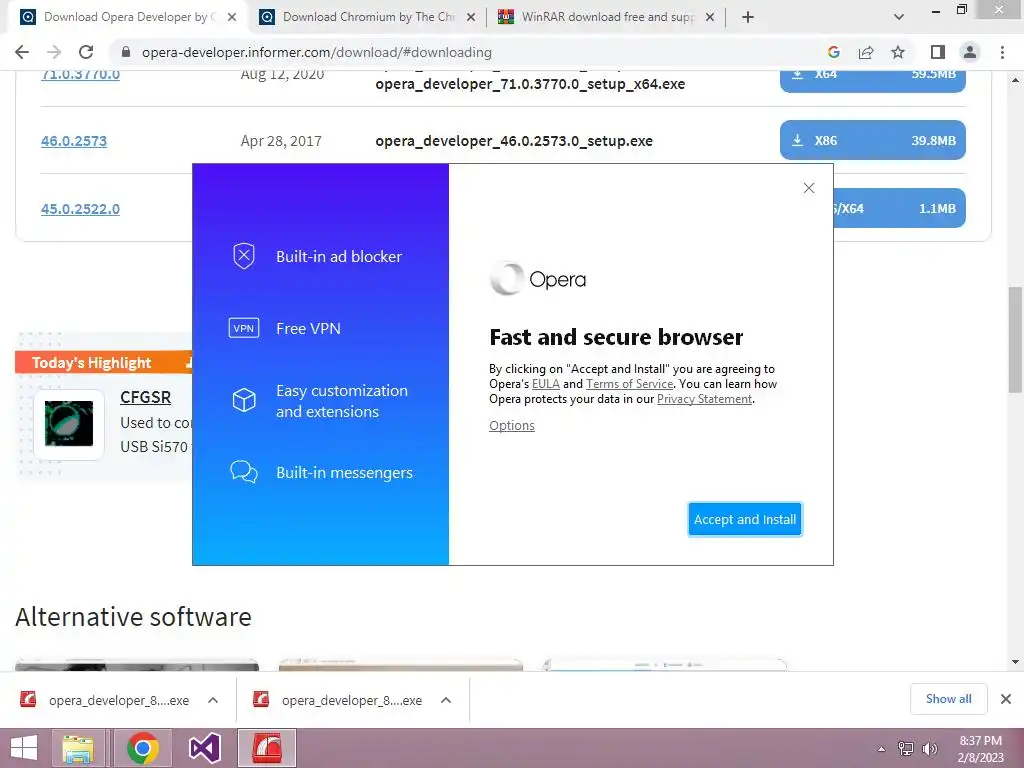This screenshot has width=1024, height=768.
Task: Click the address bar URL
Action: [317, 52]
